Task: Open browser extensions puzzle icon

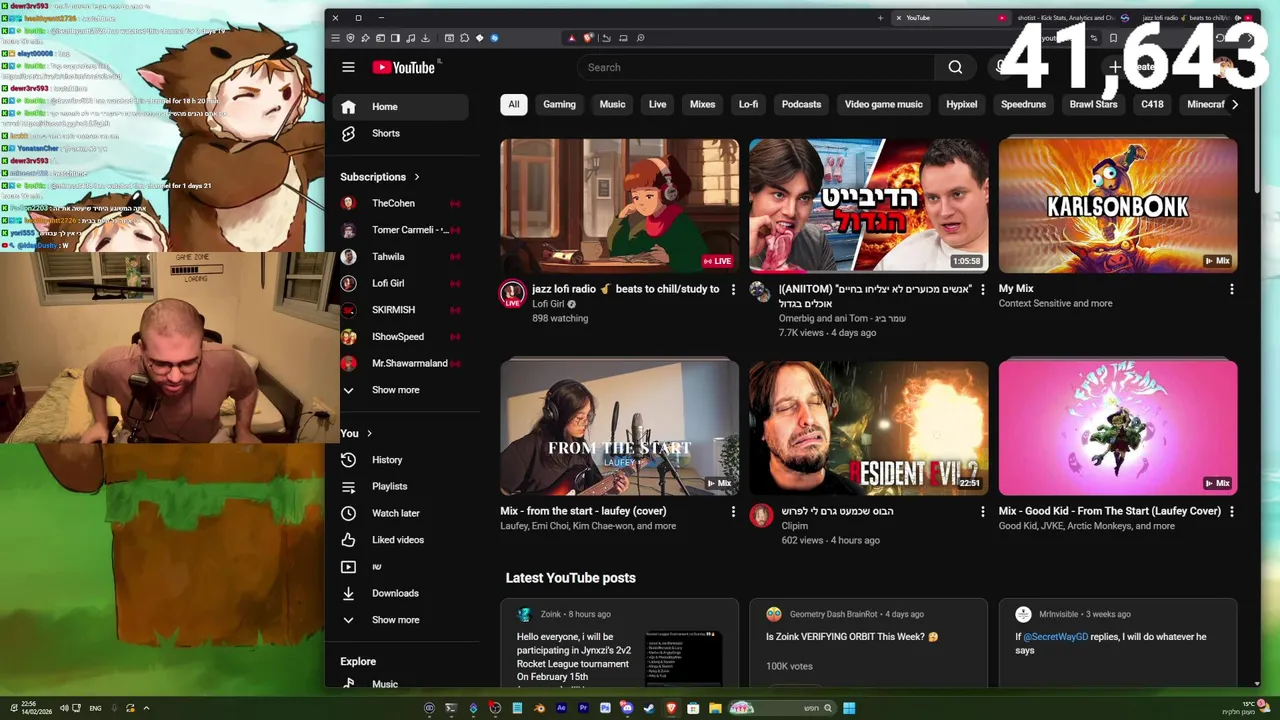Action: (464, 38)
